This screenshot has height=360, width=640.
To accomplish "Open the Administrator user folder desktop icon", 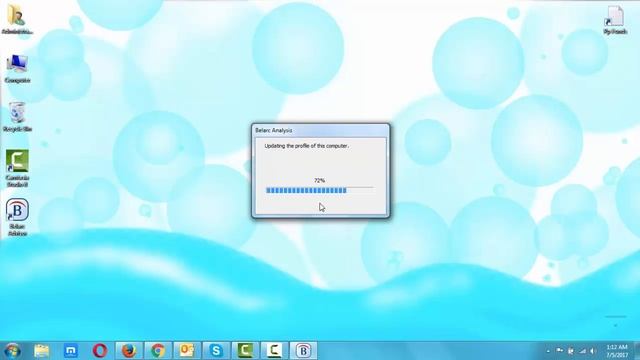I will click(17, 19).
